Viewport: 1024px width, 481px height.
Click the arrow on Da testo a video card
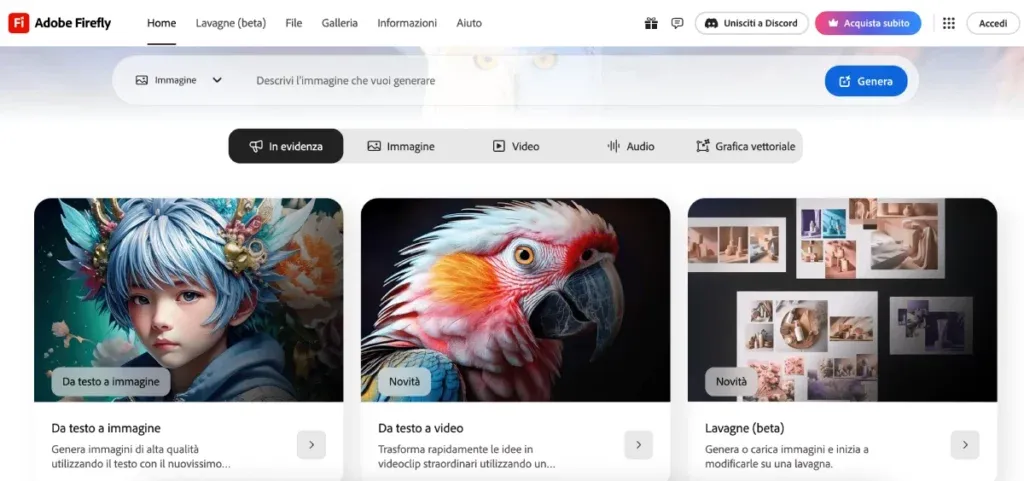(639, 444)
